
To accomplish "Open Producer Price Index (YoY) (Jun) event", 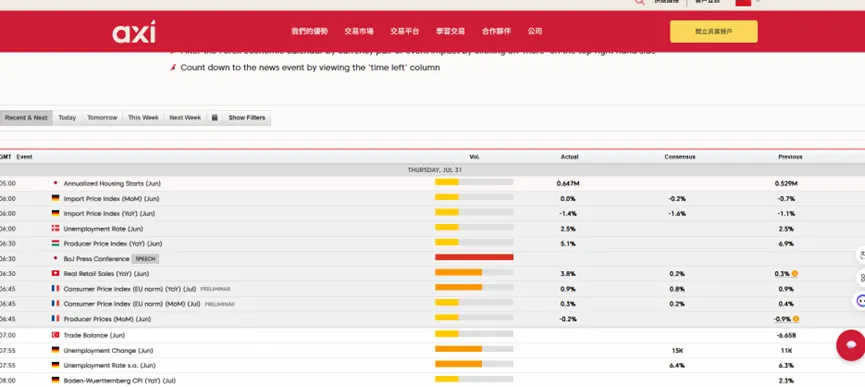I will coord(113,244).
